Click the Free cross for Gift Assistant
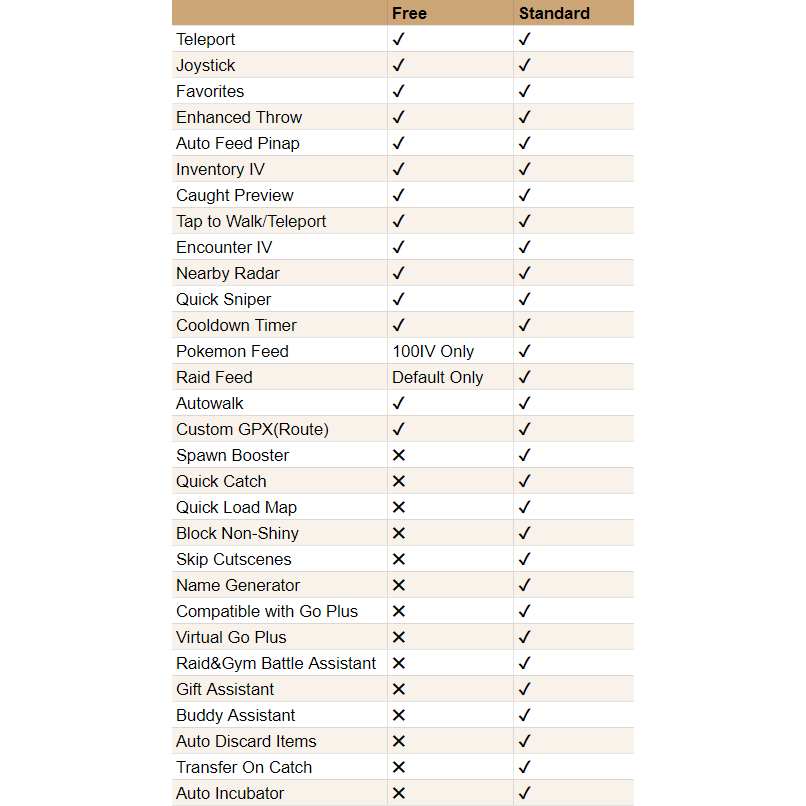Image resolution: width=806 pixels, height=806 pixels. pos(398,690)
